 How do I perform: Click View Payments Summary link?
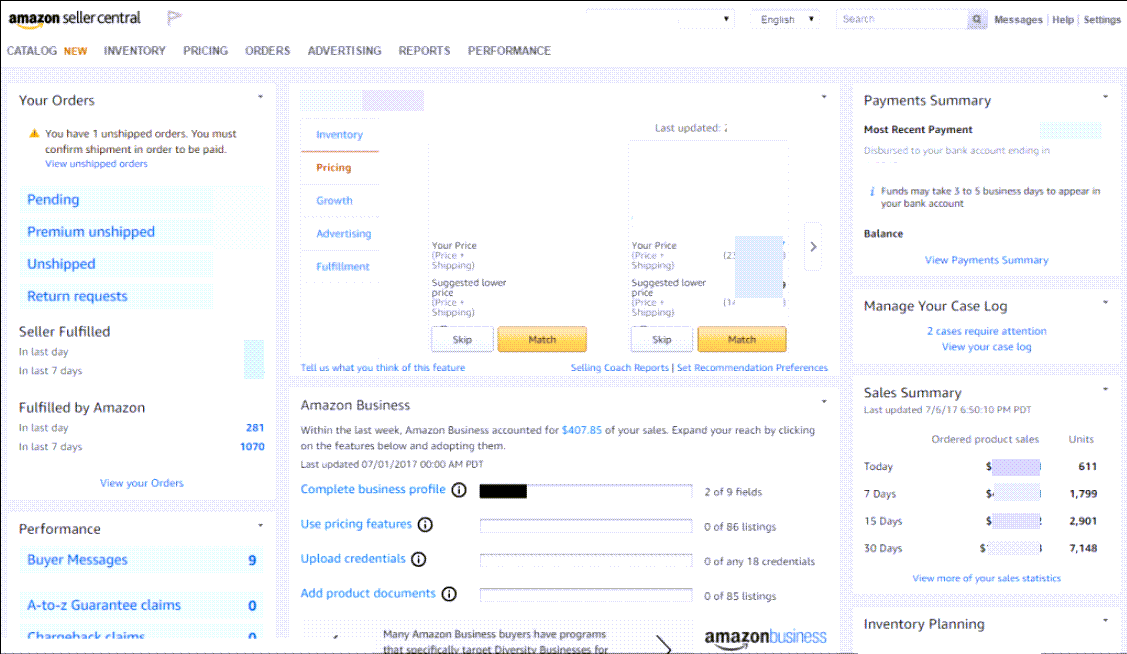[x=986, y=260]
